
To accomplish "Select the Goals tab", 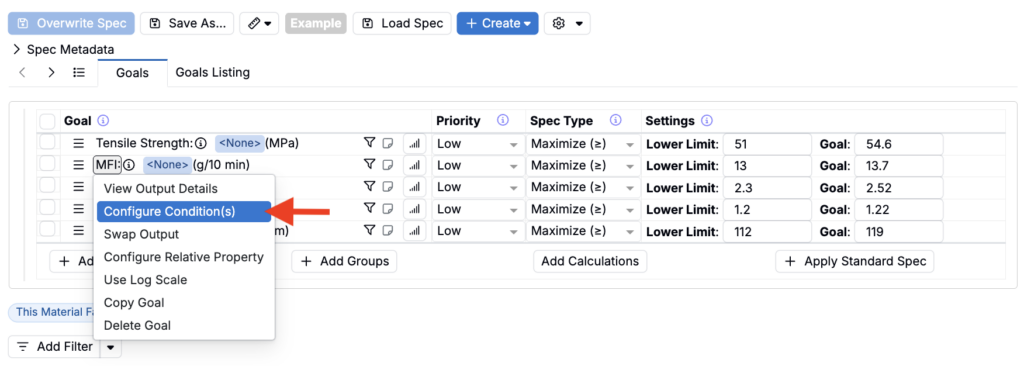I will pyautogui.click(x=133, y=73).
